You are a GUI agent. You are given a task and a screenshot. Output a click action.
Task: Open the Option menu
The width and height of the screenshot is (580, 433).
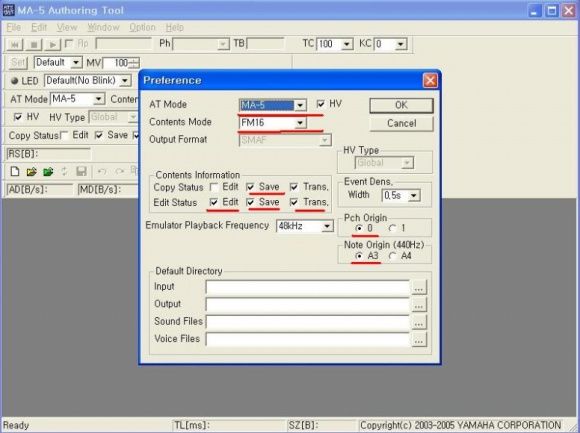click(x=142, y=27)
